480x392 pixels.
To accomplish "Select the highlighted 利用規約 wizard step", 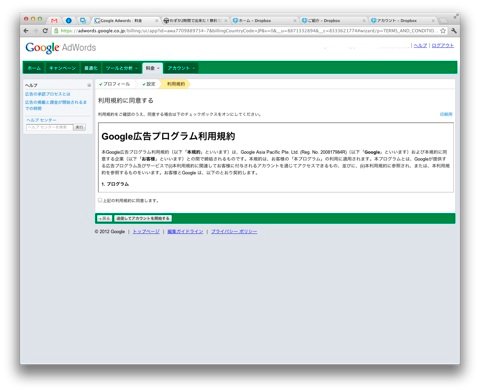I will [x=176, y=84].
